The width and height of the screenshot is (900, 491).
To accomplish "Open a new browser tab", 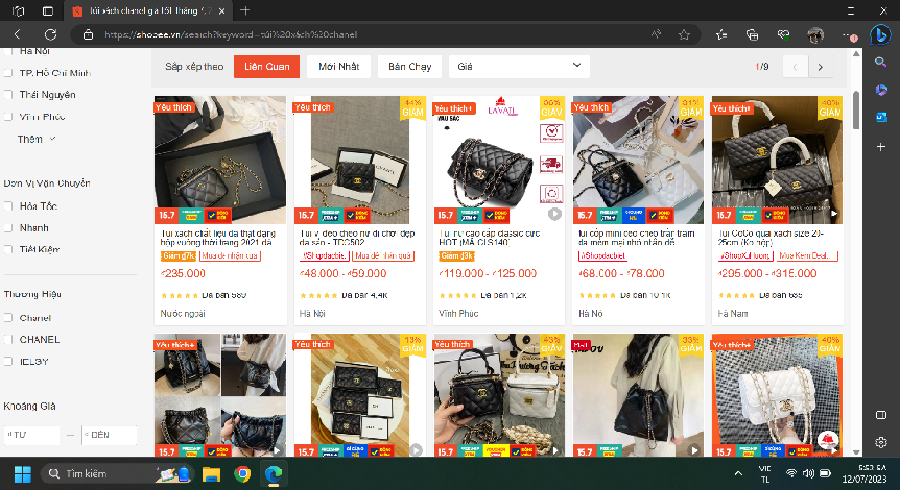I will click(246, 10).
